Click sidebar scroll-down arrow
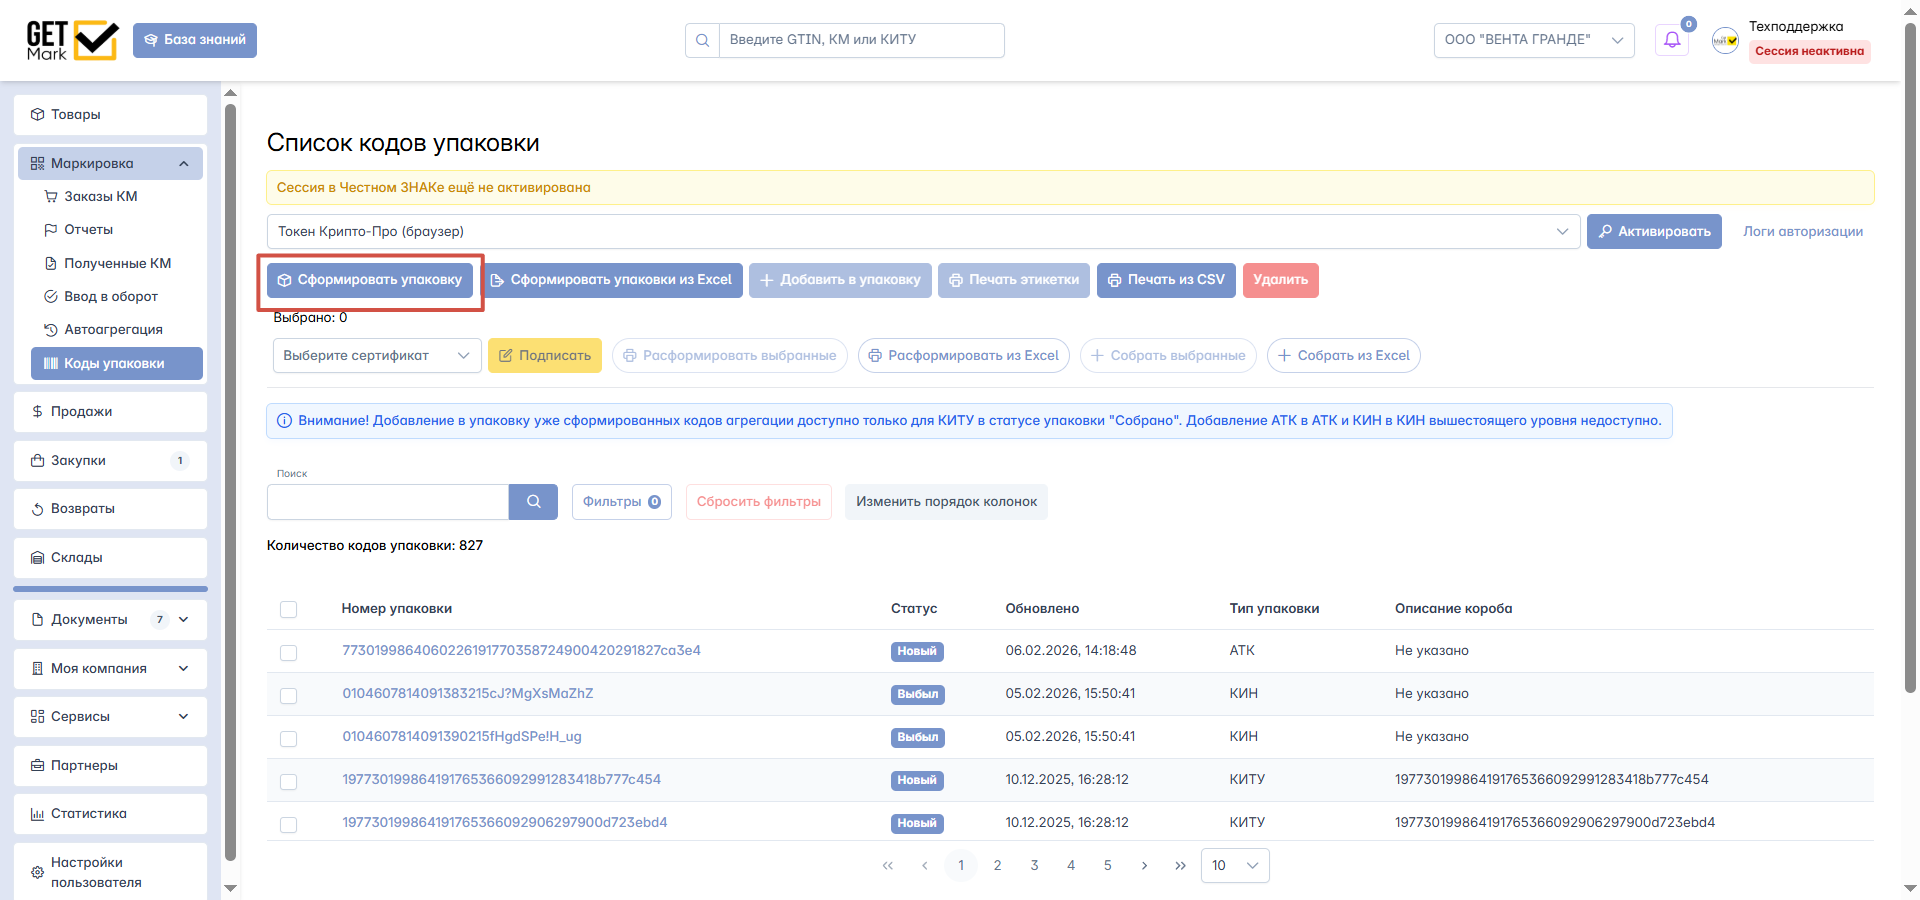1920x900 pixels. [230, 888]
